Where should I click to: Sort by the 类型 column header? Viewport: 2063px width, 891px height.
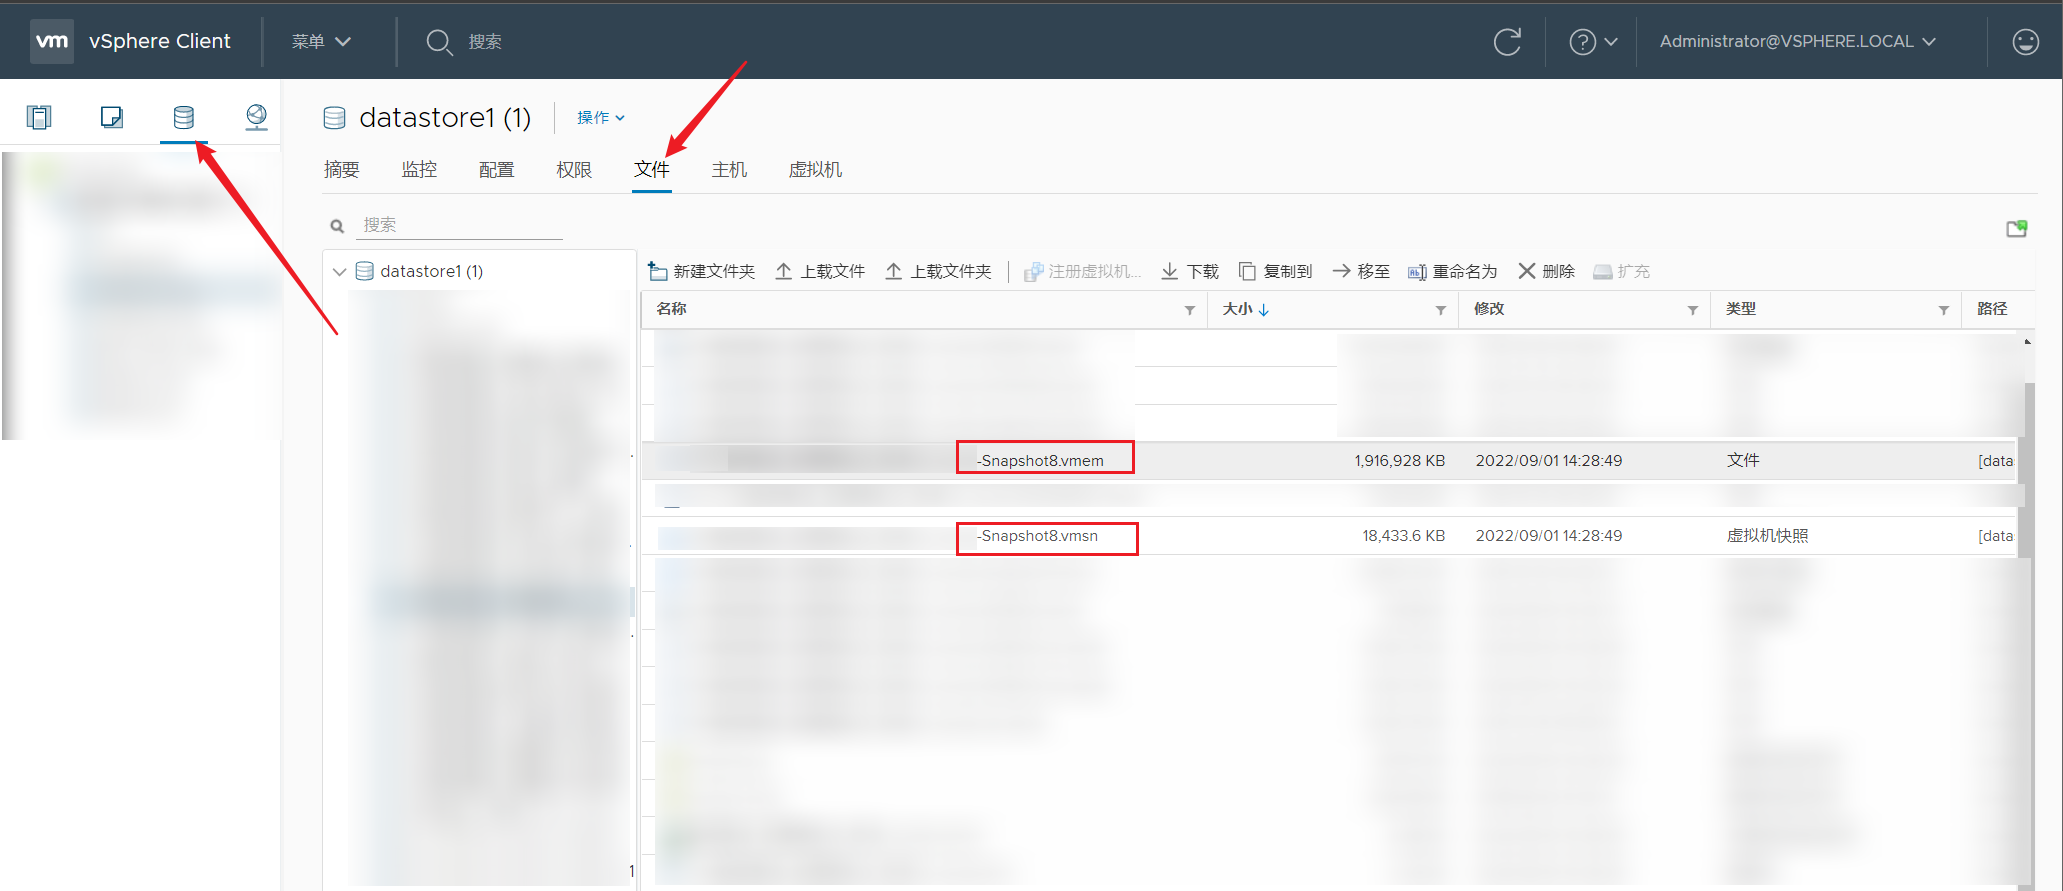click(x=1741, y=309)
